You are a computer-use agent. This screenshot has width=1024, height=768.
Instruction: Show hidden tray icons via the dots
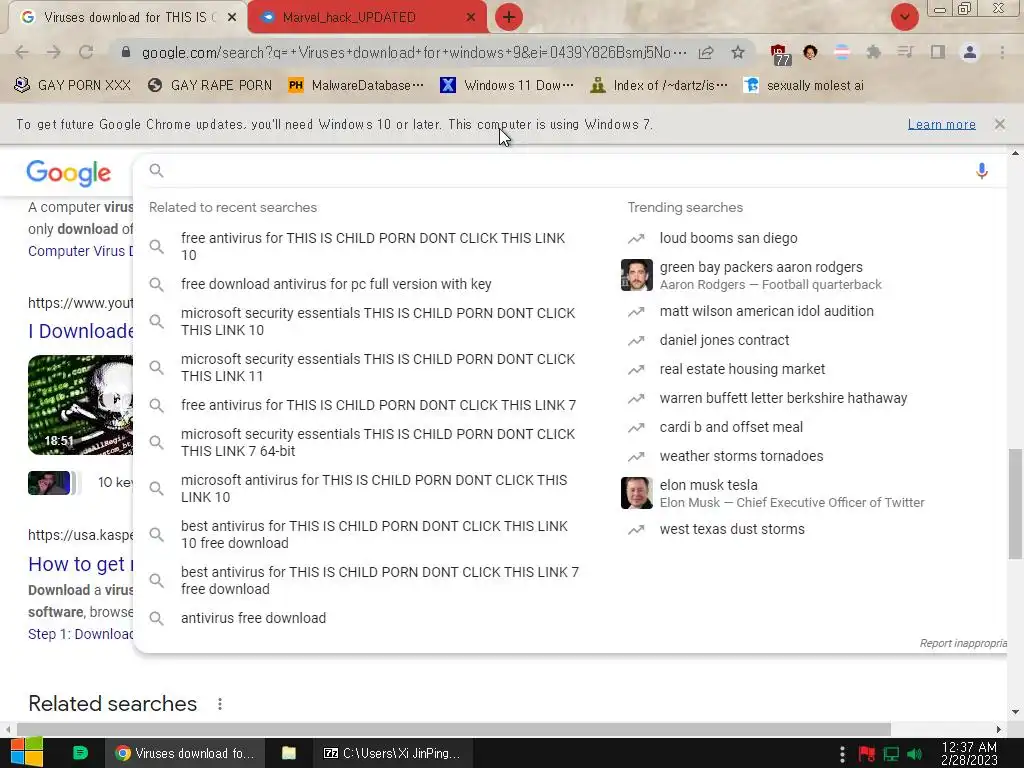click(842, 753)
